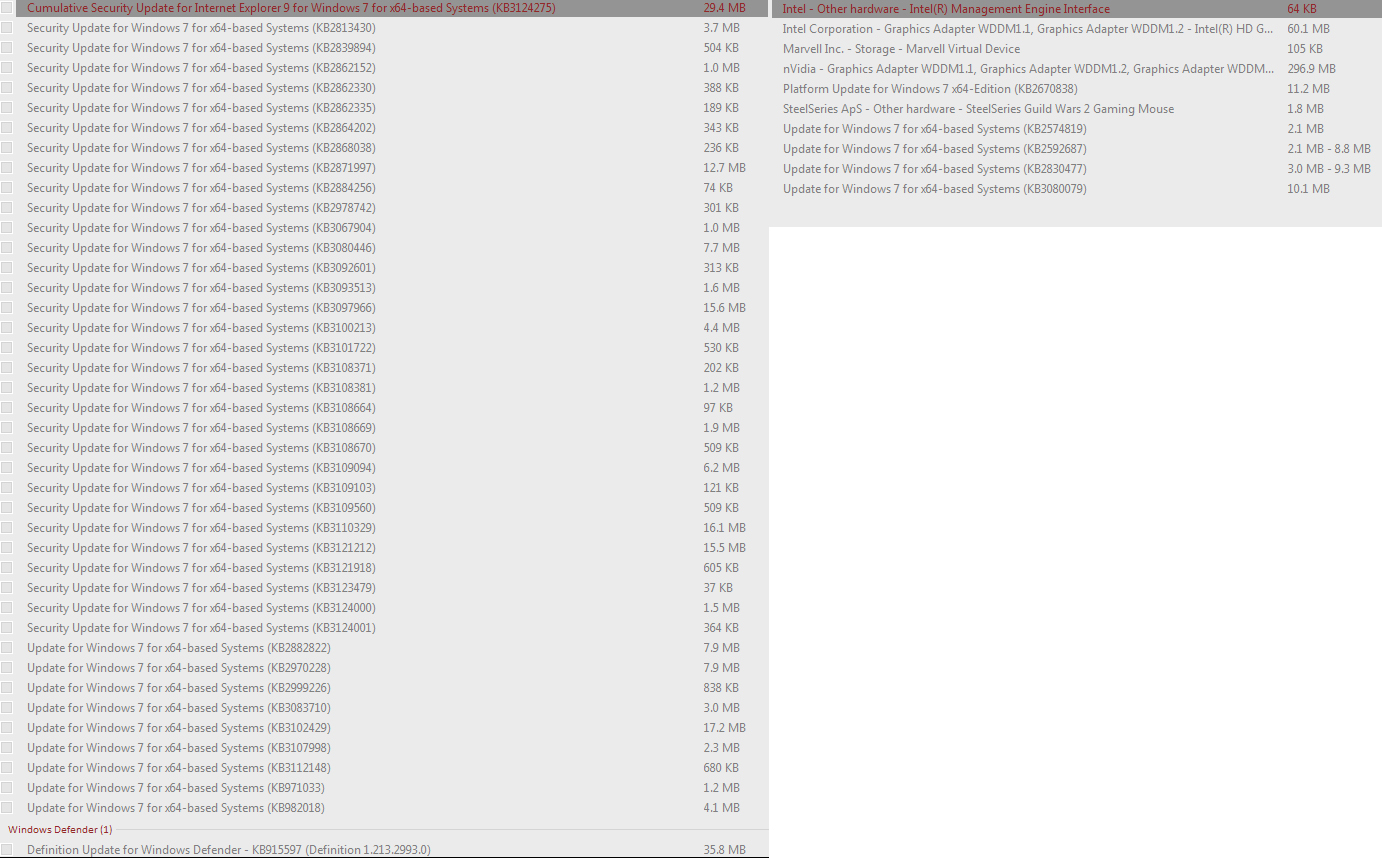Tick the checkbox for Security Update KB2813430

tap(7, 28)
